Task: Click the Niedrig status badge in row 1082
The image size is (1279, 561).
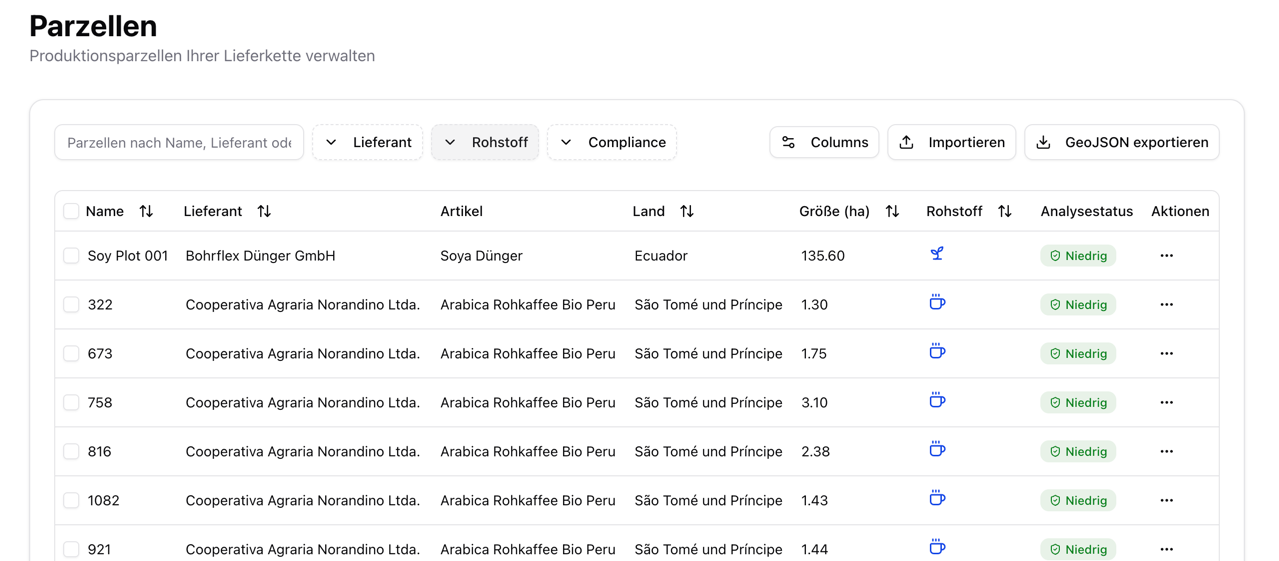Action: click(1078, 501)
